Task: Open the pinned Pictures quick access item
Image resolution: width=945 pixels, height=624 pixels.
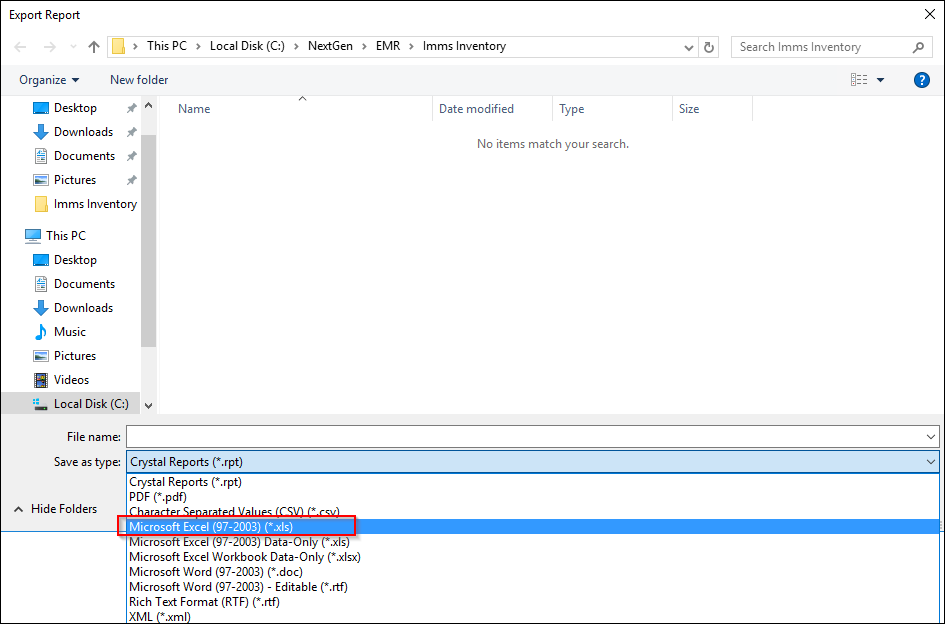Action: 75,180
